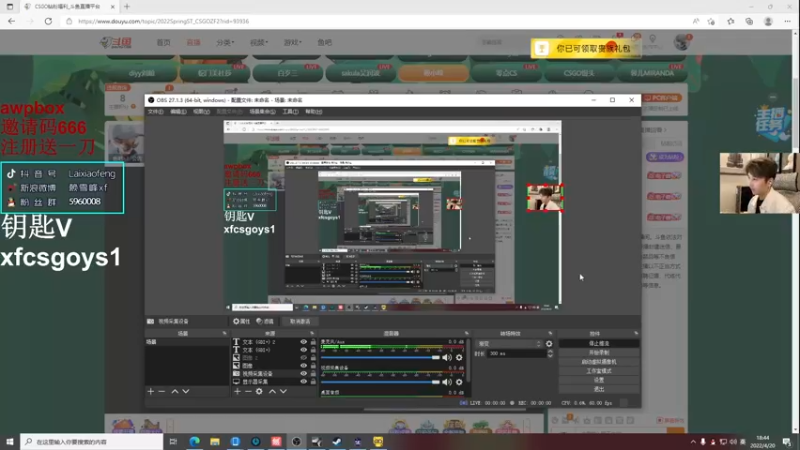This screenshot has height=450, width=800.
Task: Open Windows Start menu
Action: pos(10,442)
